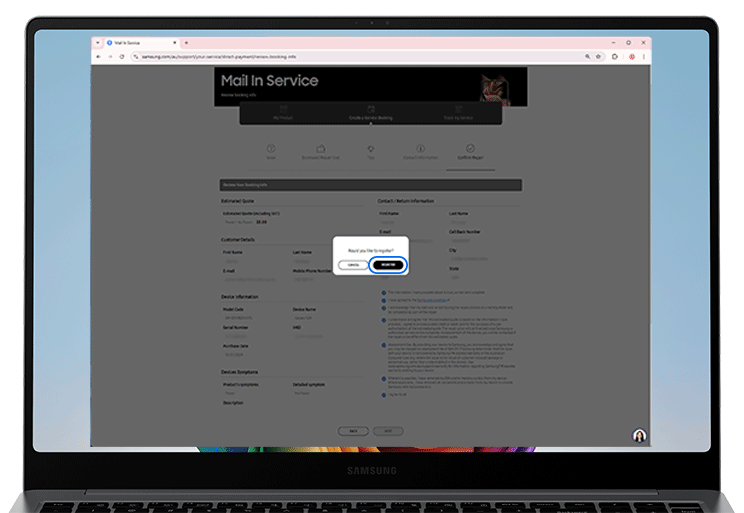This screenshot has height=513, width=744.
Task: Open the Terms and Conditions link
Action: (433, 300)
